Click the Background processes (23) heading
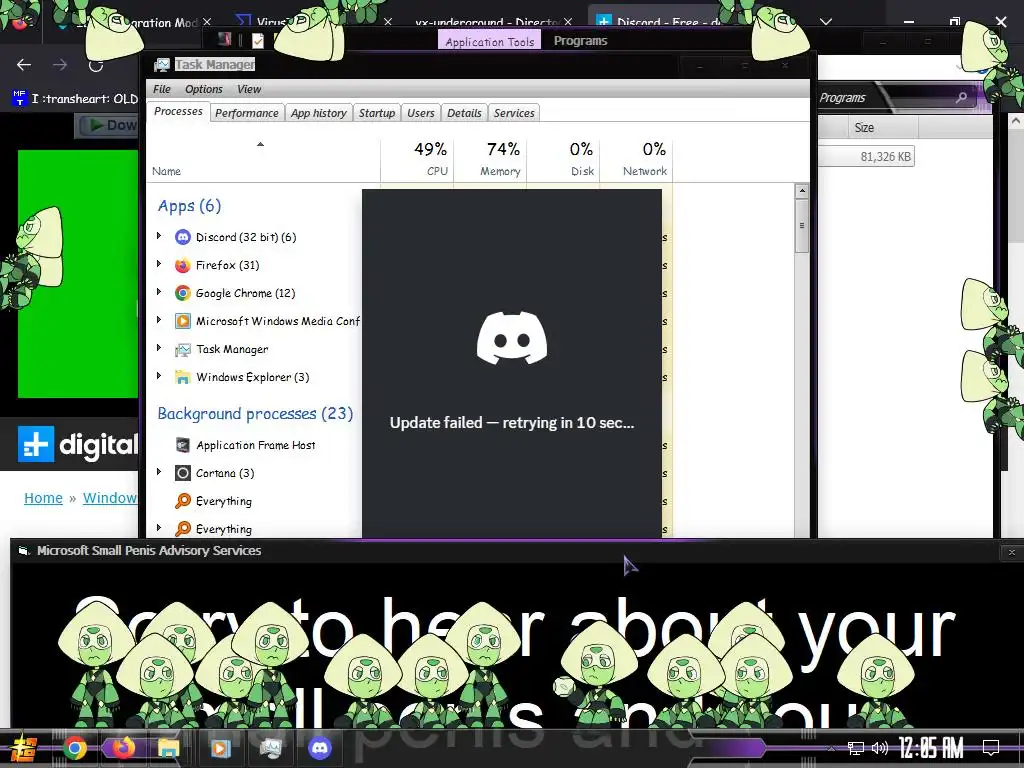The height and width of the screenshot is (768, 1024). point(255,413)
